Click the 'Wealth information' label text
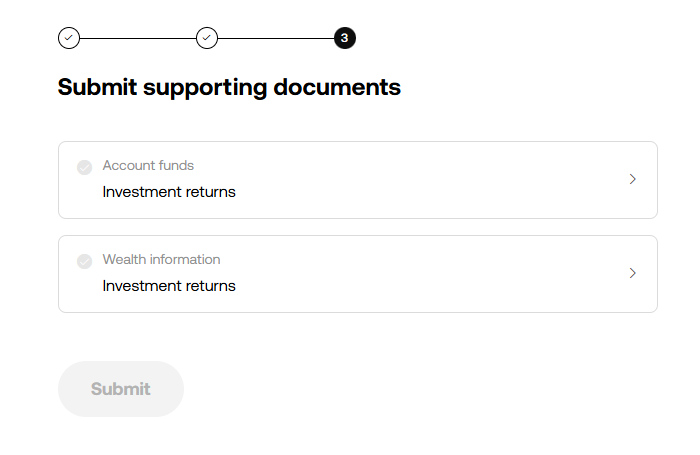Screen dimensions: 700x455 click(x=161, y=259)
